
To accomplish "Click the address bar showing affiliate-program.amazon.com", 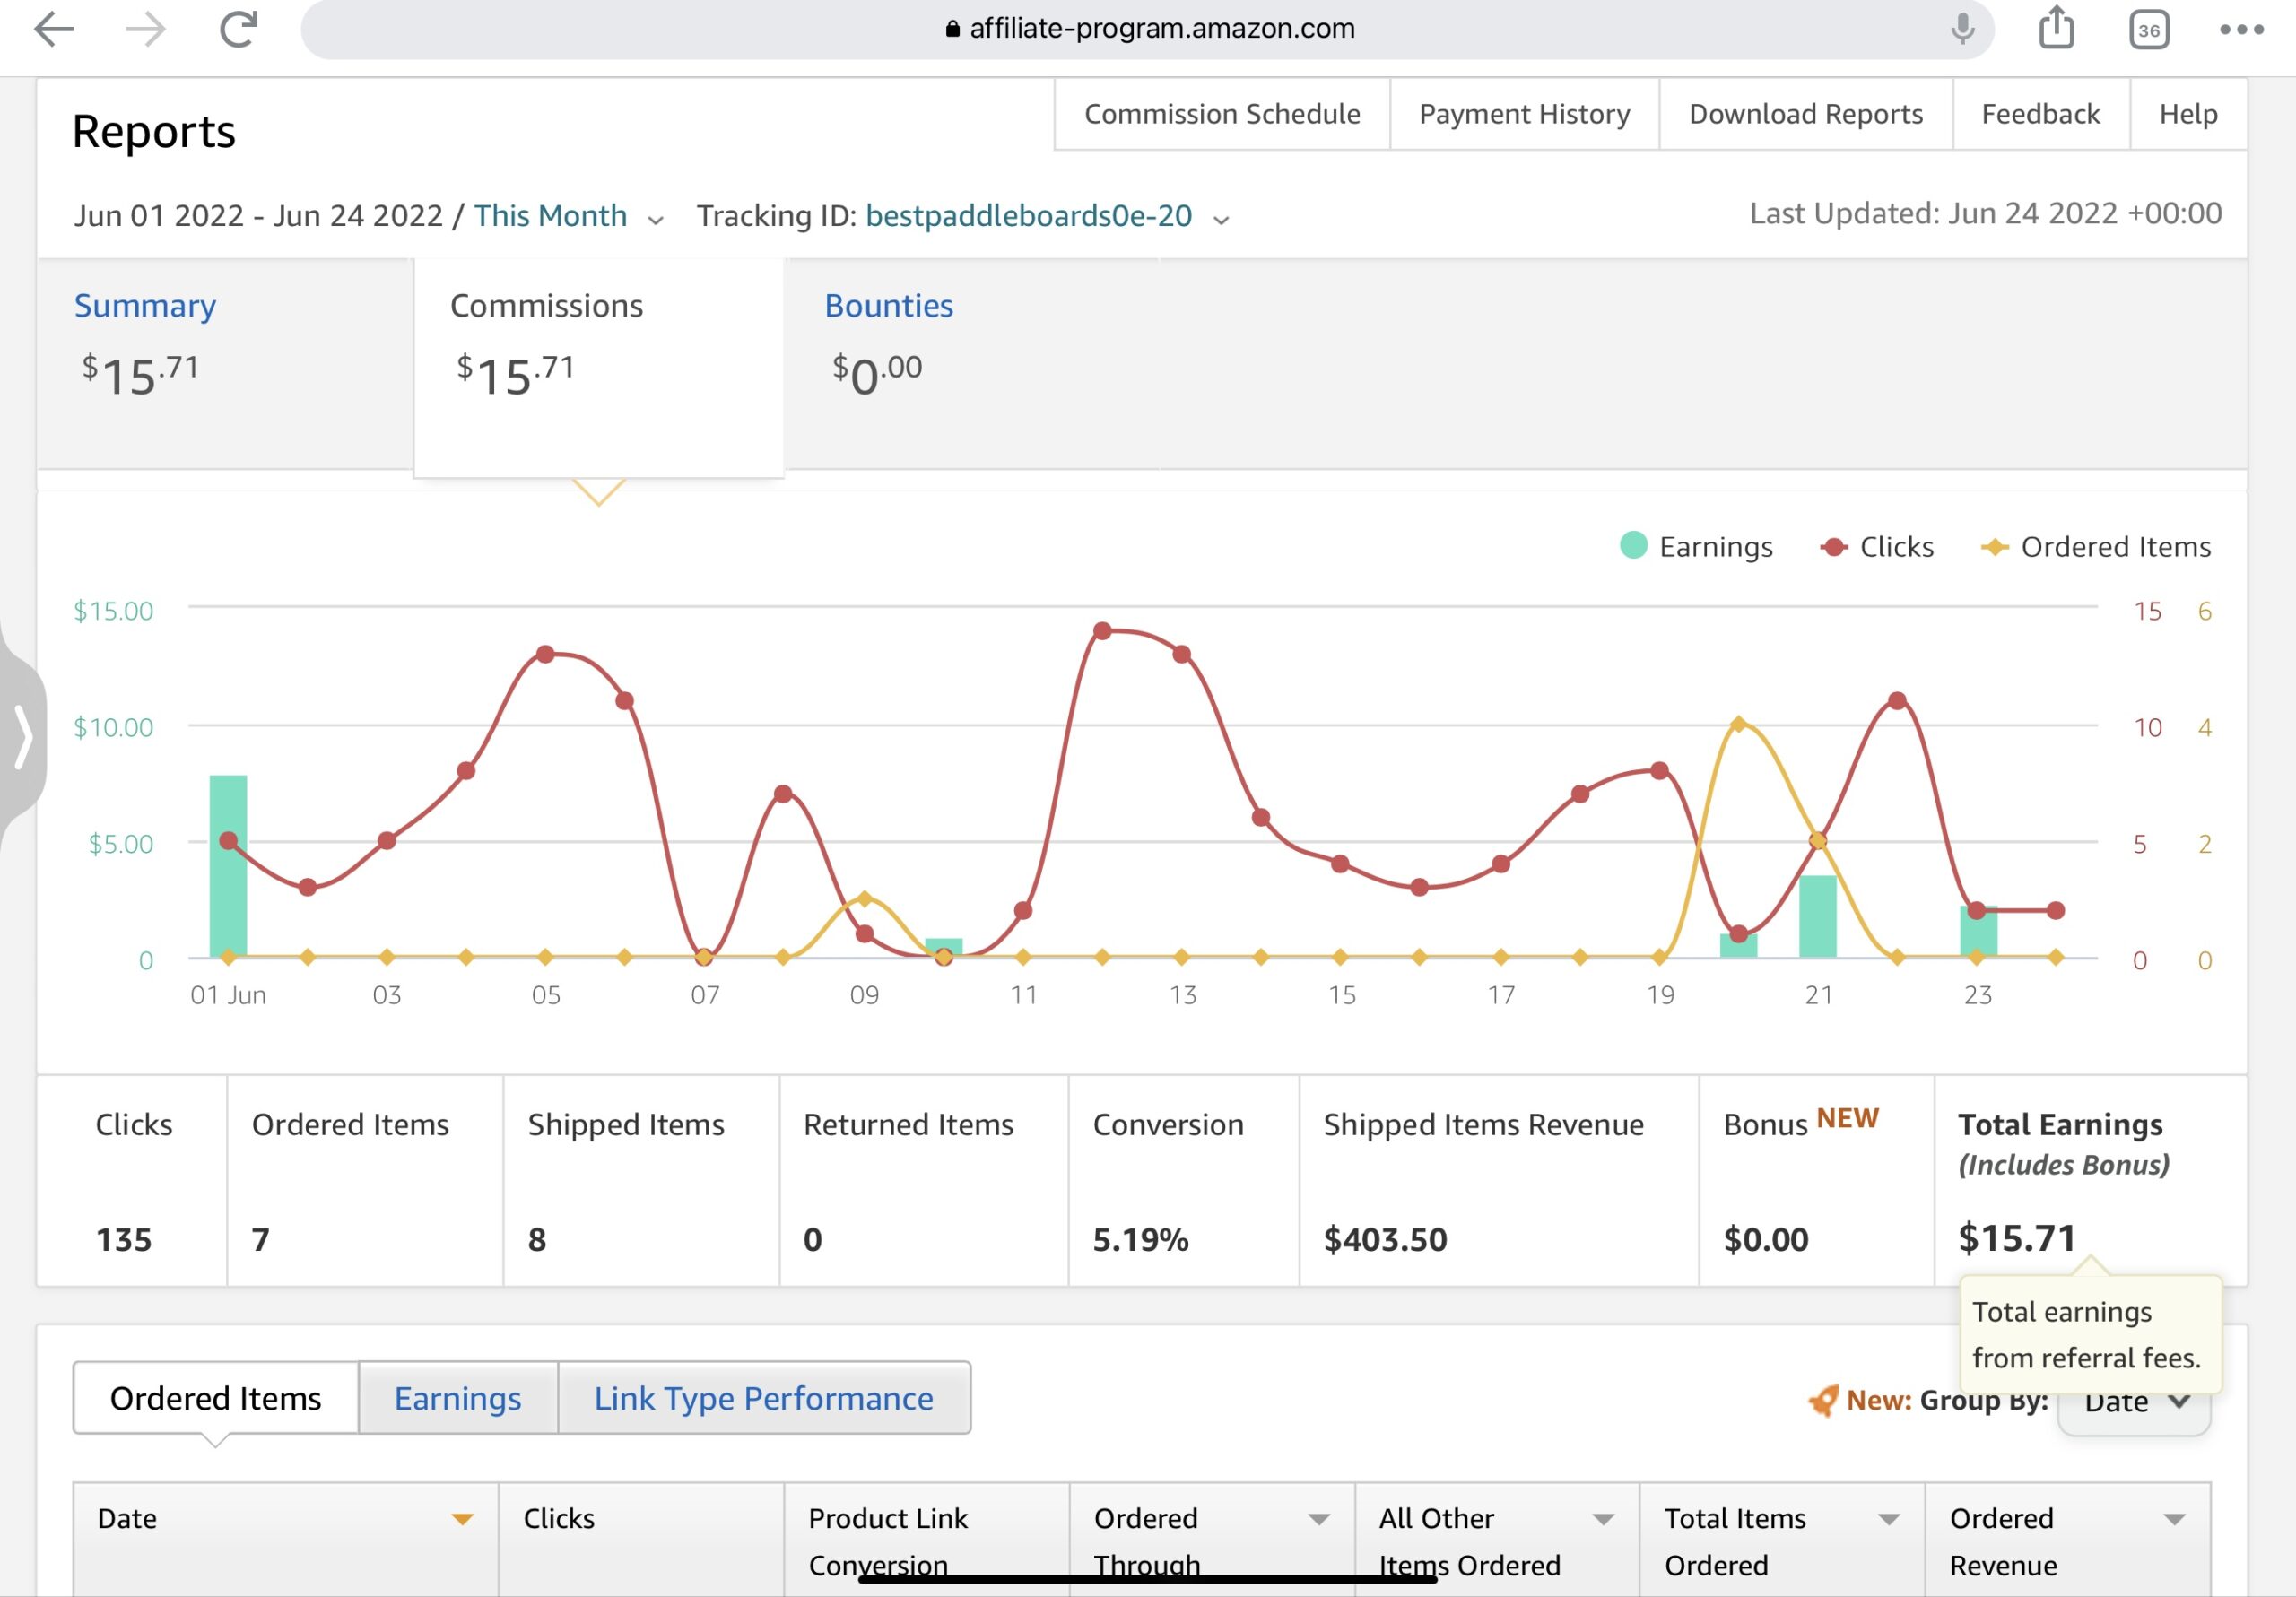I will 1147,29.
